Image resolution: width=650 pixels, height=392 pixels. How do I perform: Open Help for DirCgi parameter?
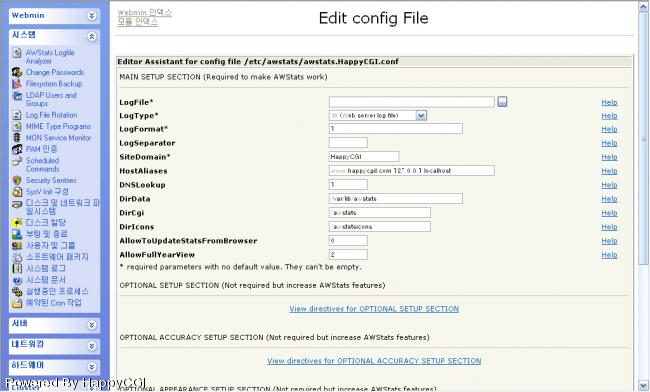coord(609,213)
